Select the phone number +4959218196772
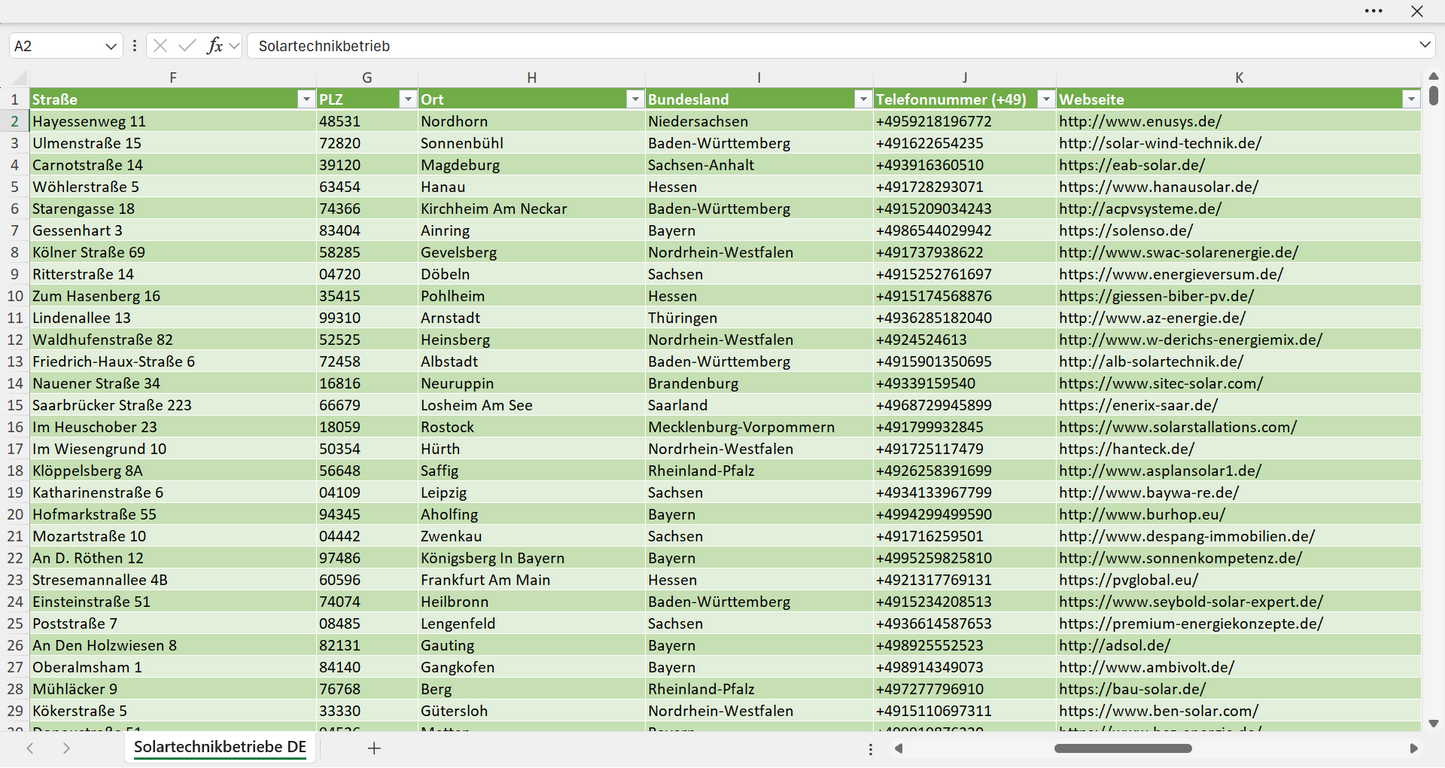This screenshot has width=1445, height=768. tap(965, 121)
